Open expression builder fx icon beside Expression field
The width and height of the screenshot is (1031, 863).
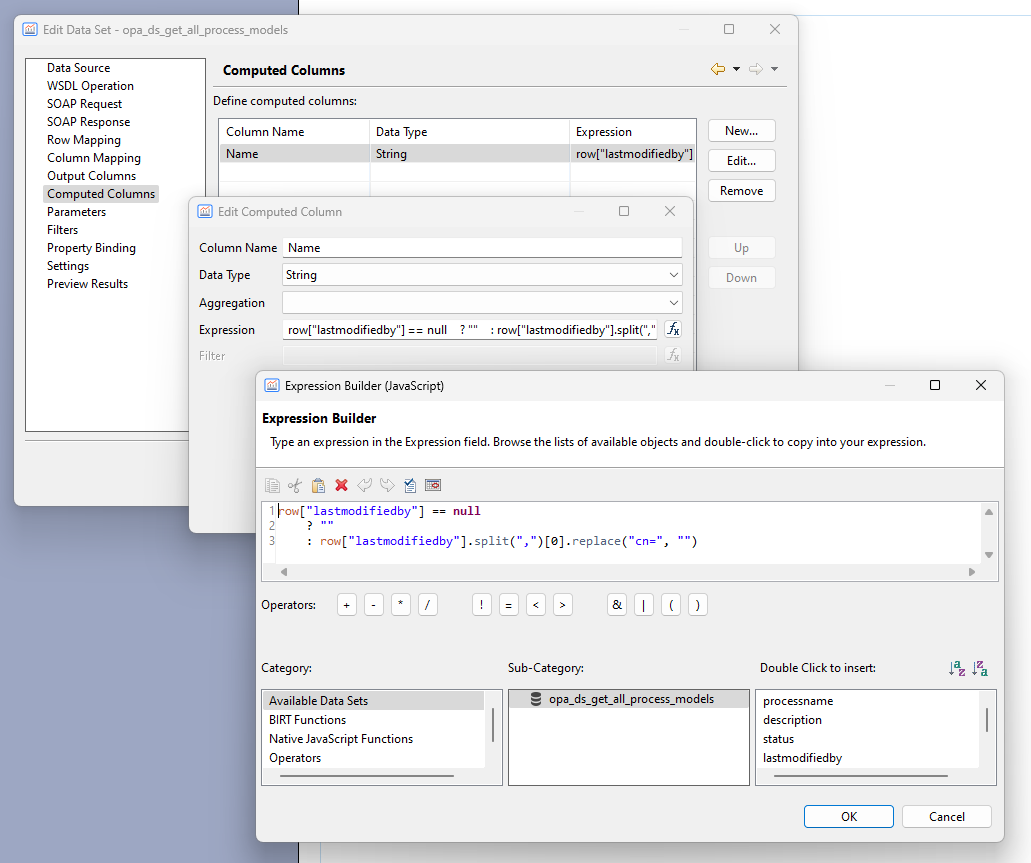pos(673,329)
